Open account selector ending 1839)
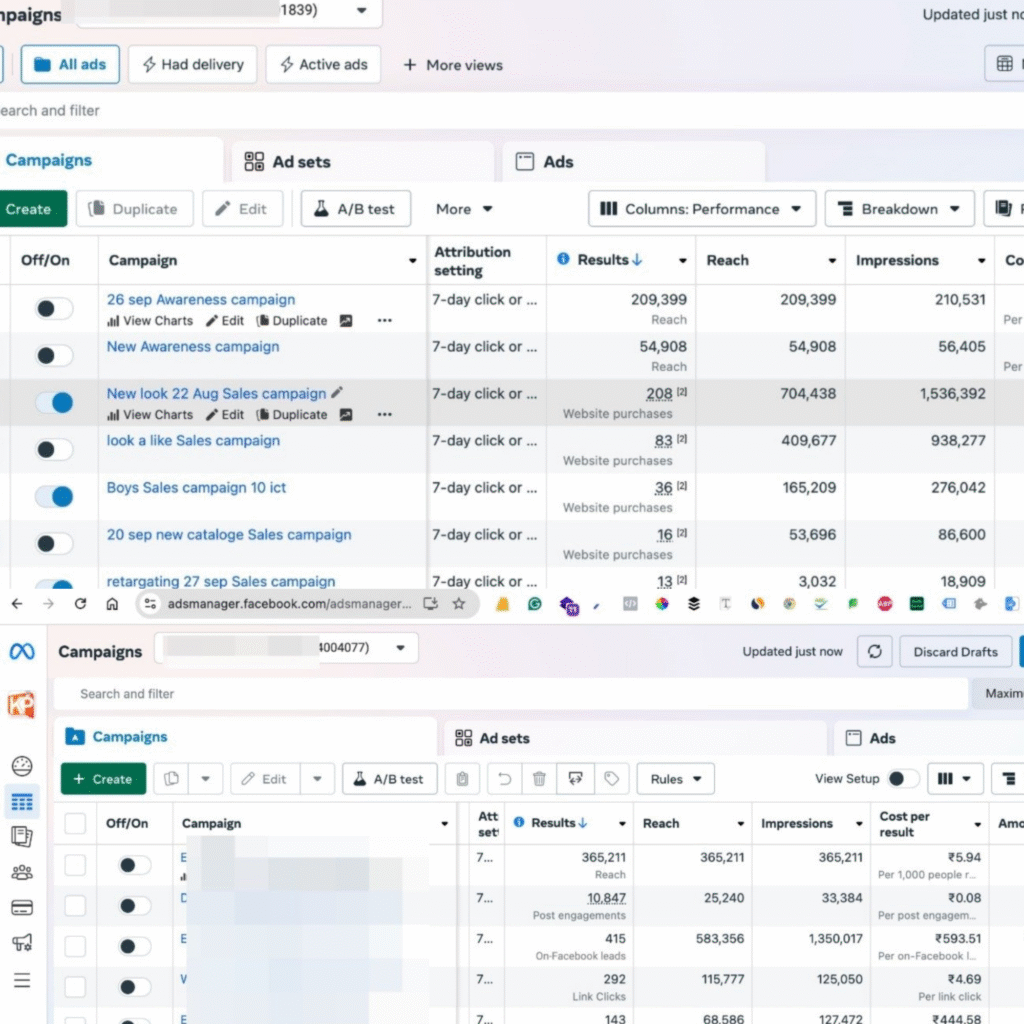Image resolution: width=1024 pixels, height=1024 pixels. click(x=229, y=11)
